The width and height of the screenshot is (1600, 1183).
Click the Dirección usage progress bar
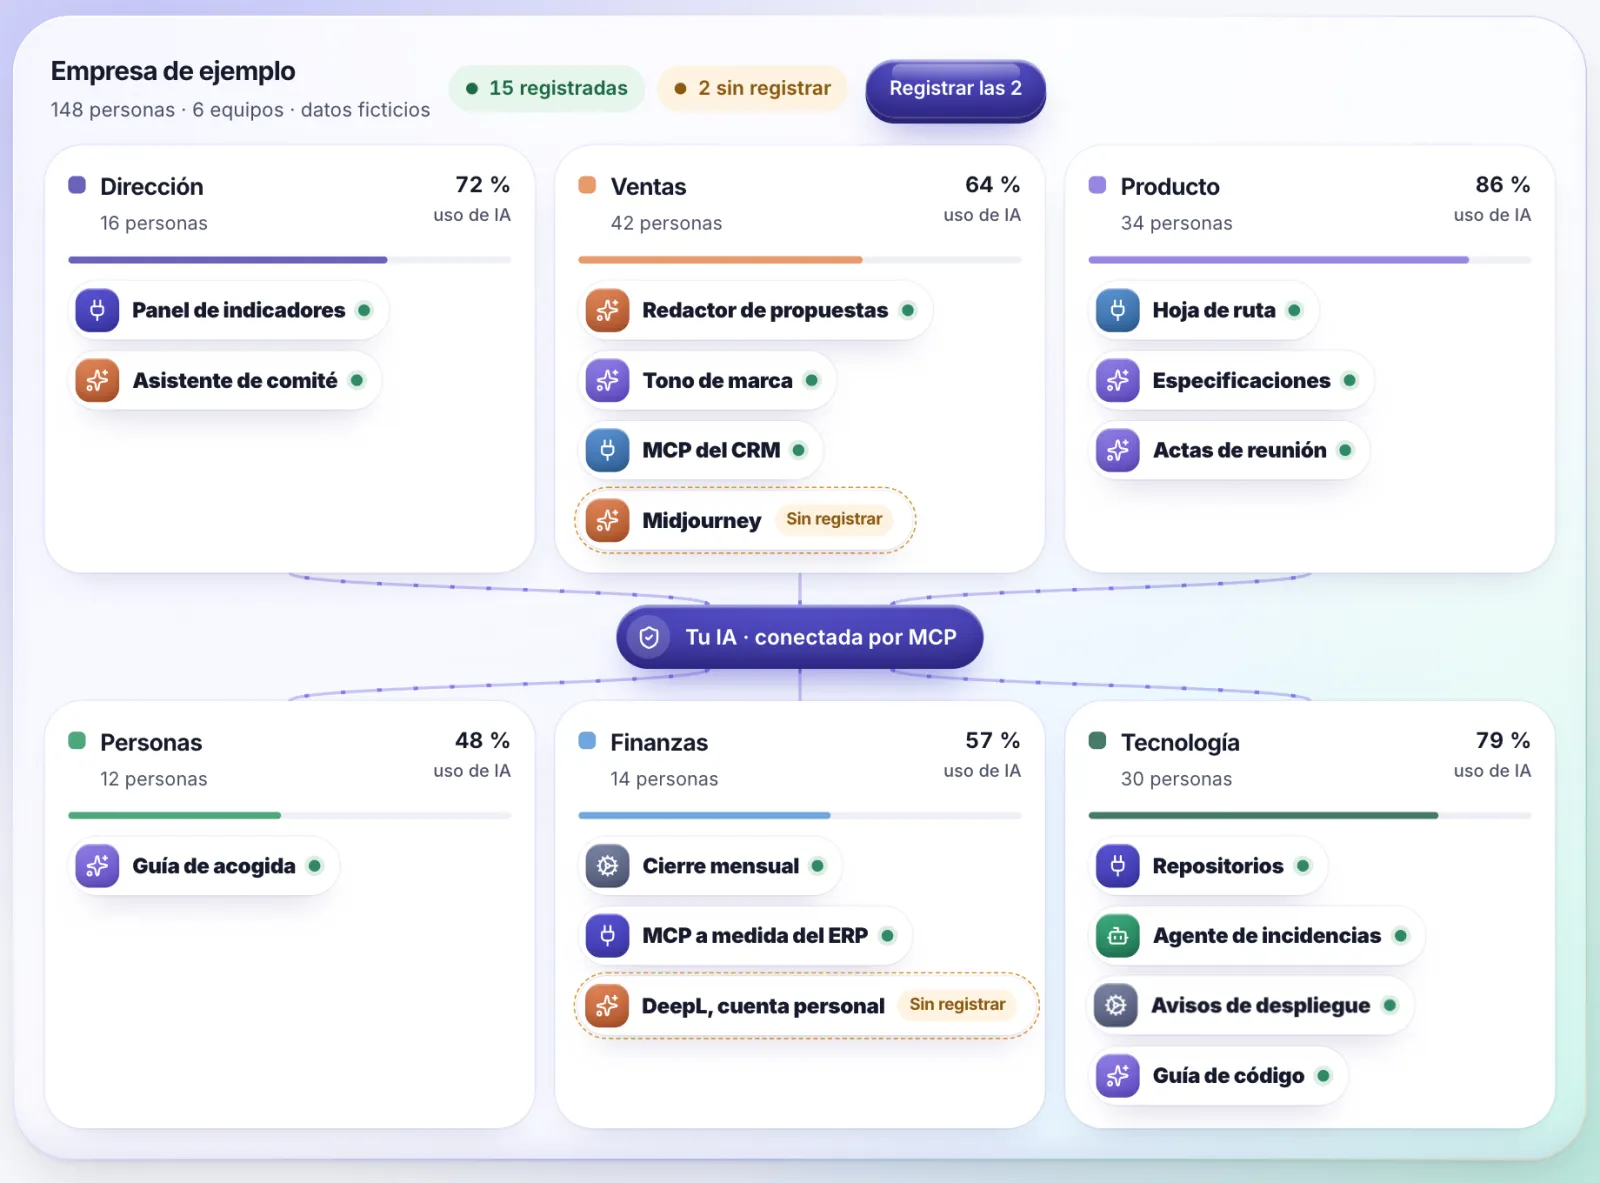[x=289, y=260]
